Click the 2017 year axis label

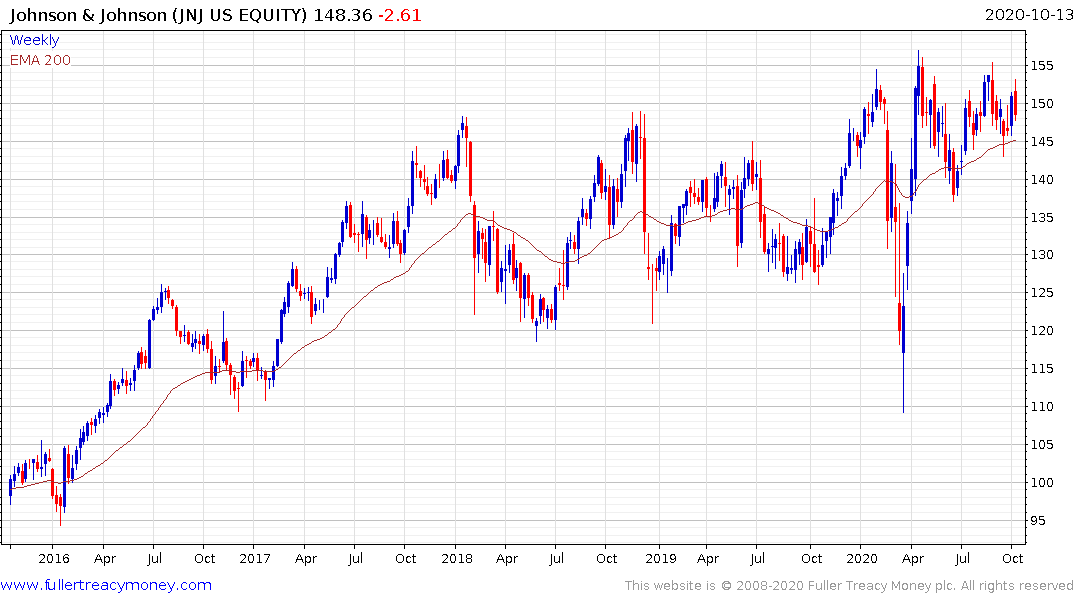(x=255, y=558)
